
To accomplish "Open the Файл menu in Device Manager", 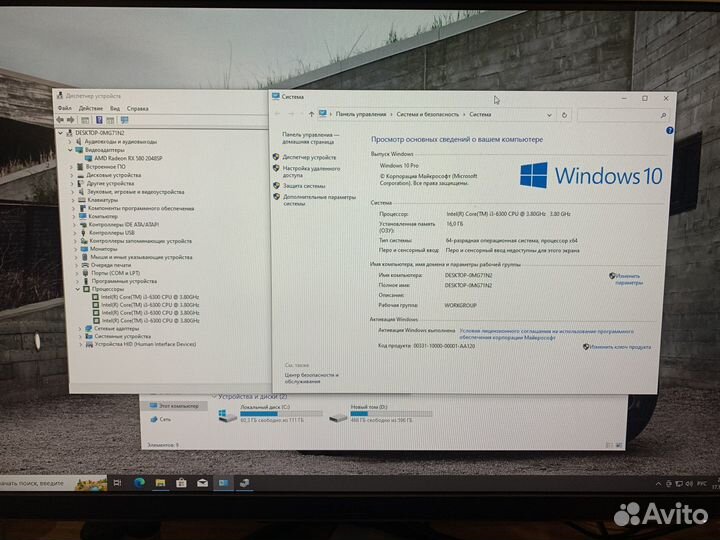I will point(64,108).
